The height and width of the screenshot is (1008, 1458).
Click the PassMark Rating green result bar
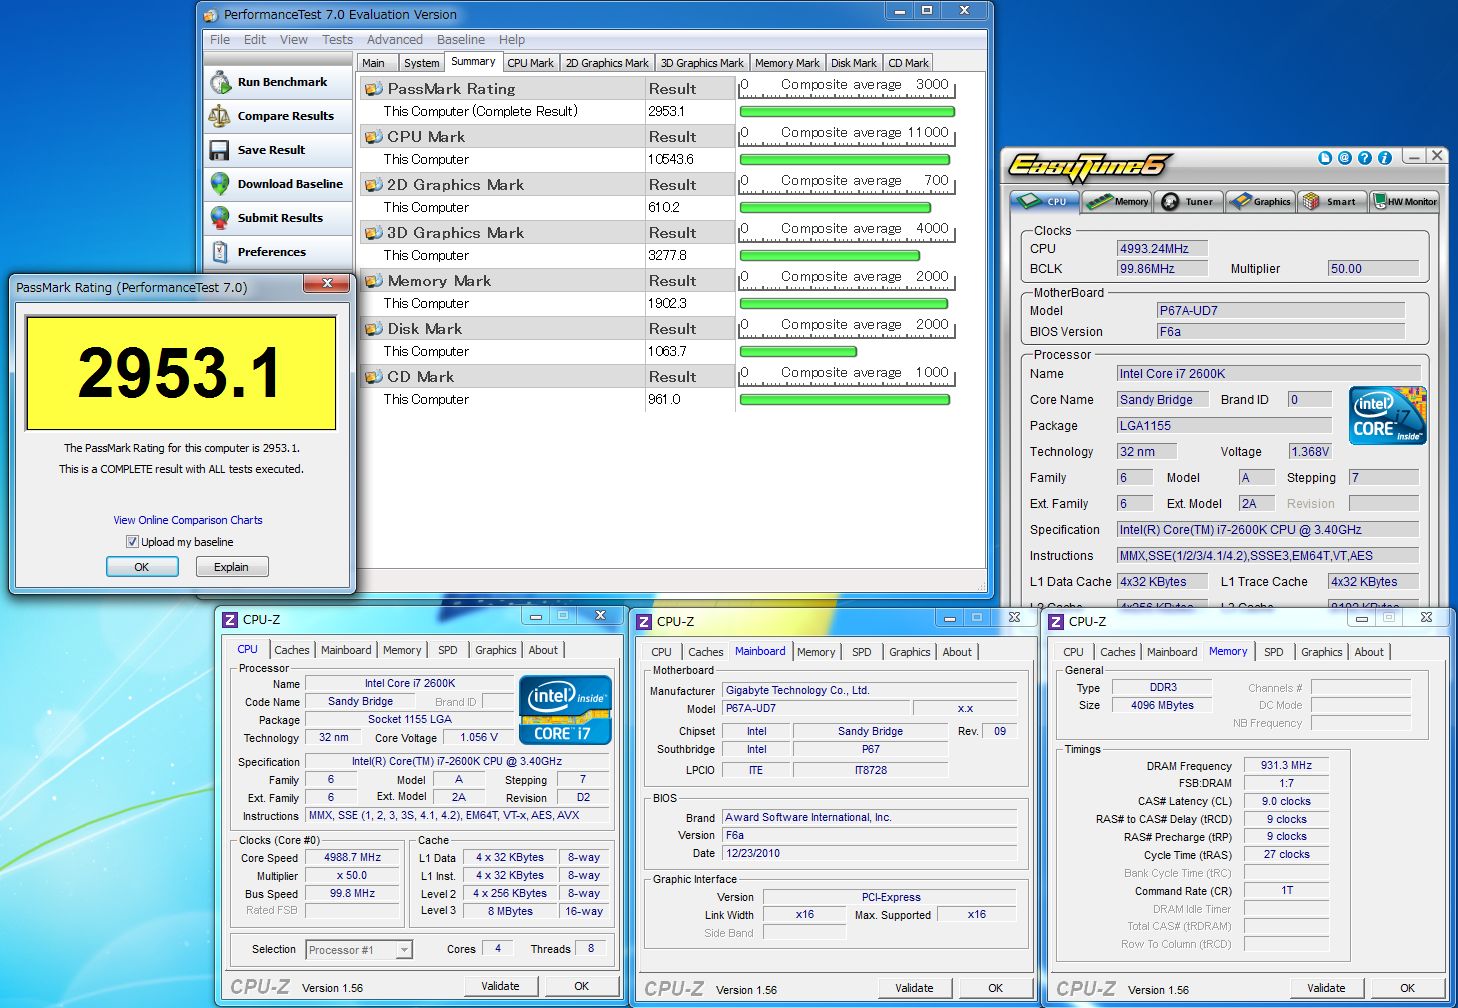click(x=847, y=112)
